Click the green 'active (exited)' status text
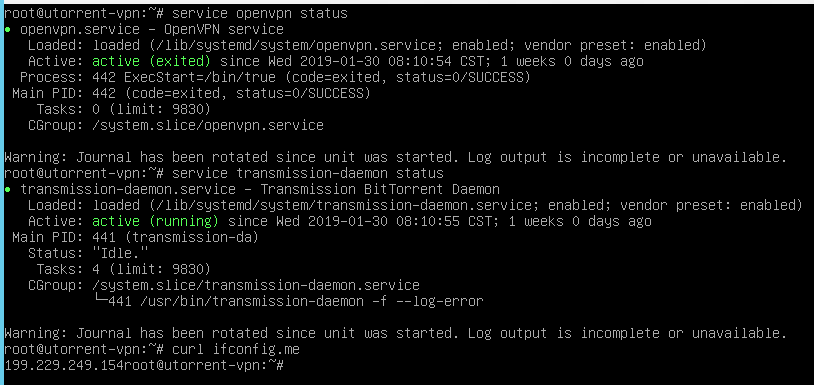 point(152,61)
